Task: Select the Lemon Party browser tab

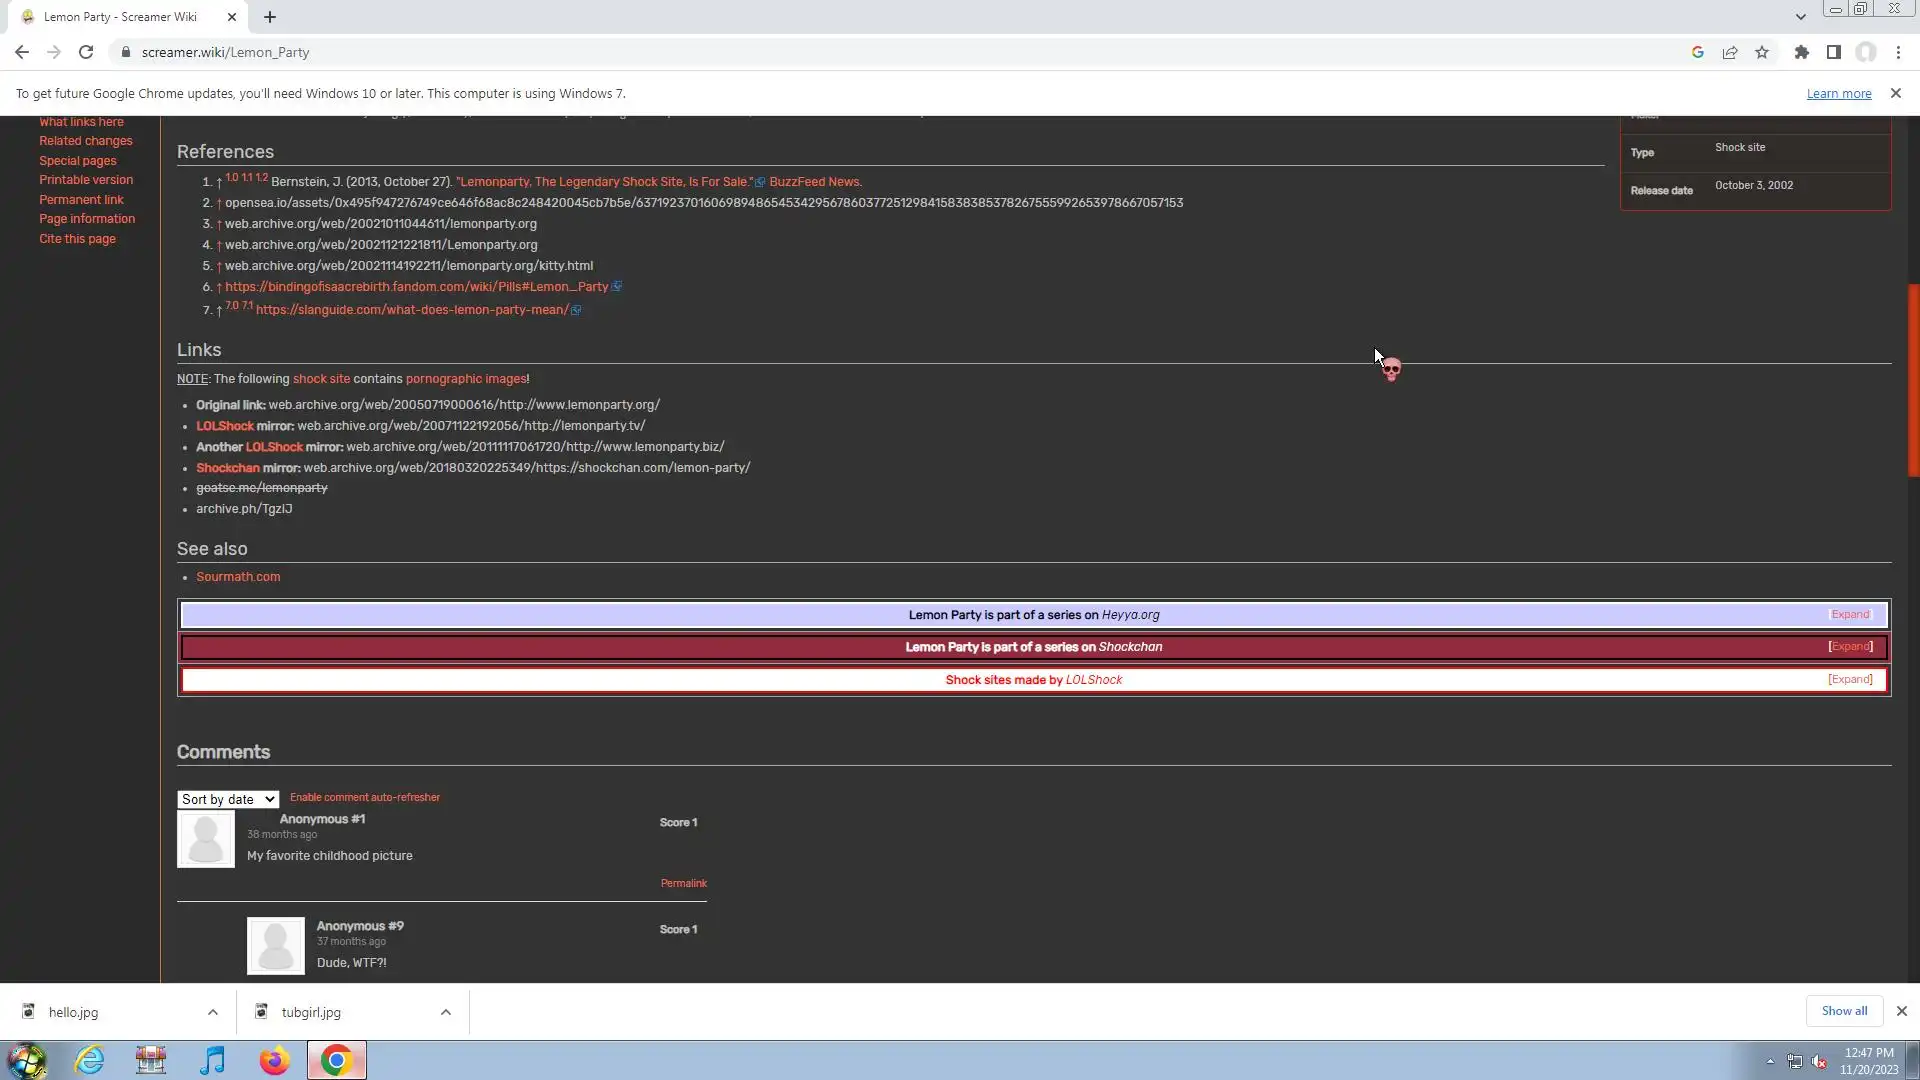Action: pyautogui.click(x=120, y=17)
